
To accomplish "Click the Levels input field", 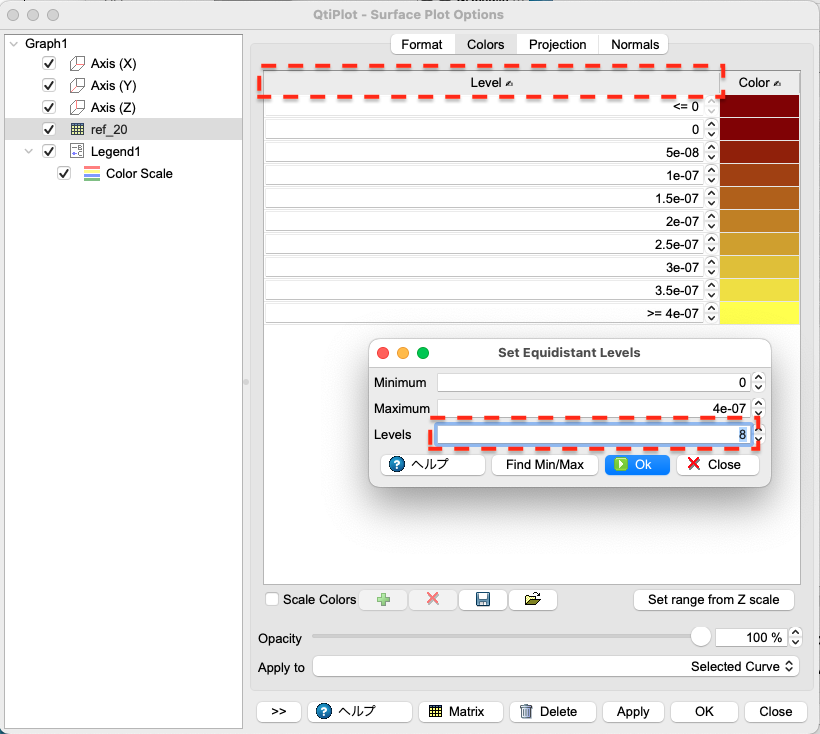I will [x=594, y=434].
